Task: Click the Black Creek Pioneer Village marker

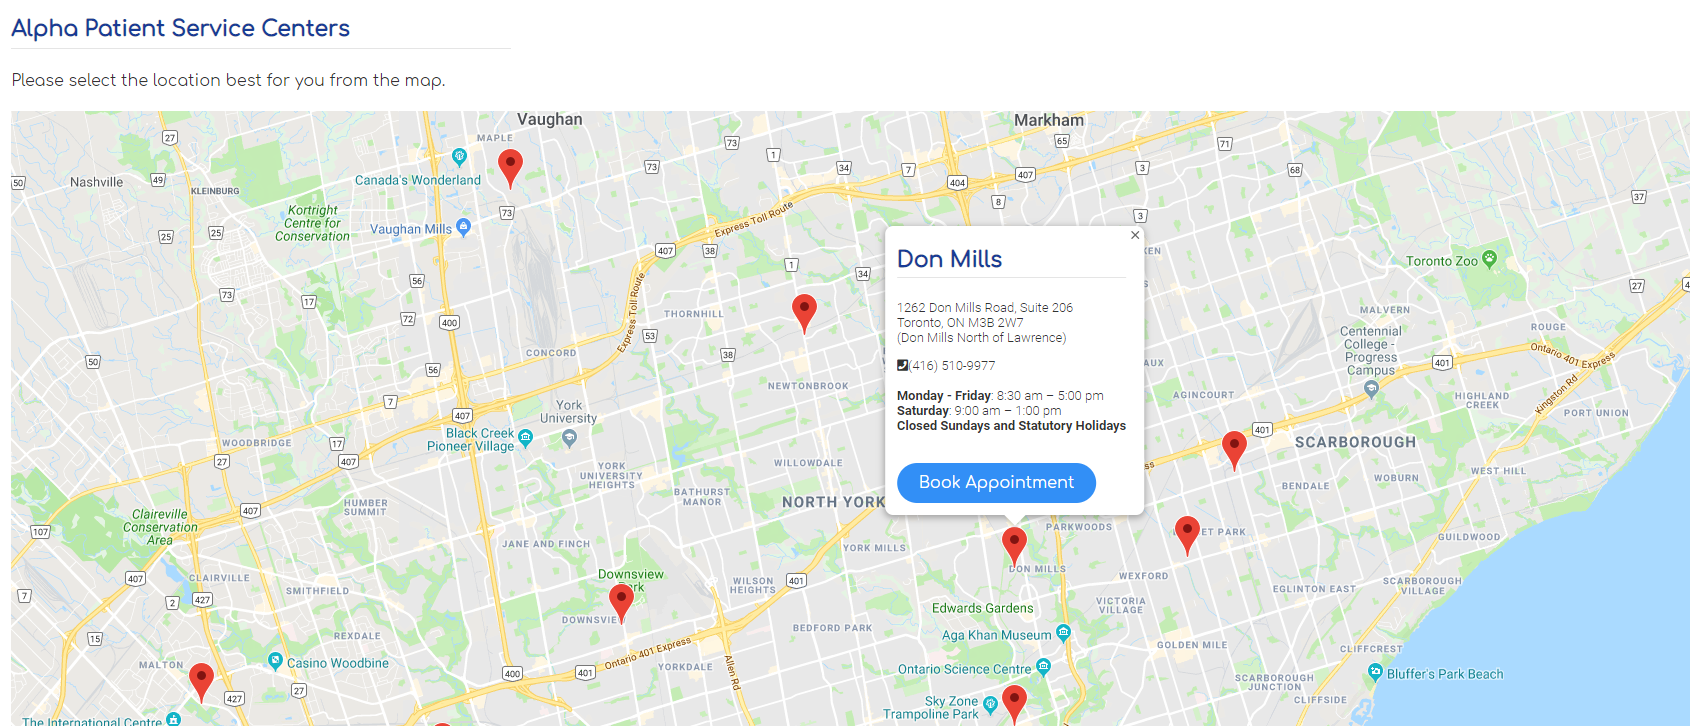Action: (x=526, y=437)
